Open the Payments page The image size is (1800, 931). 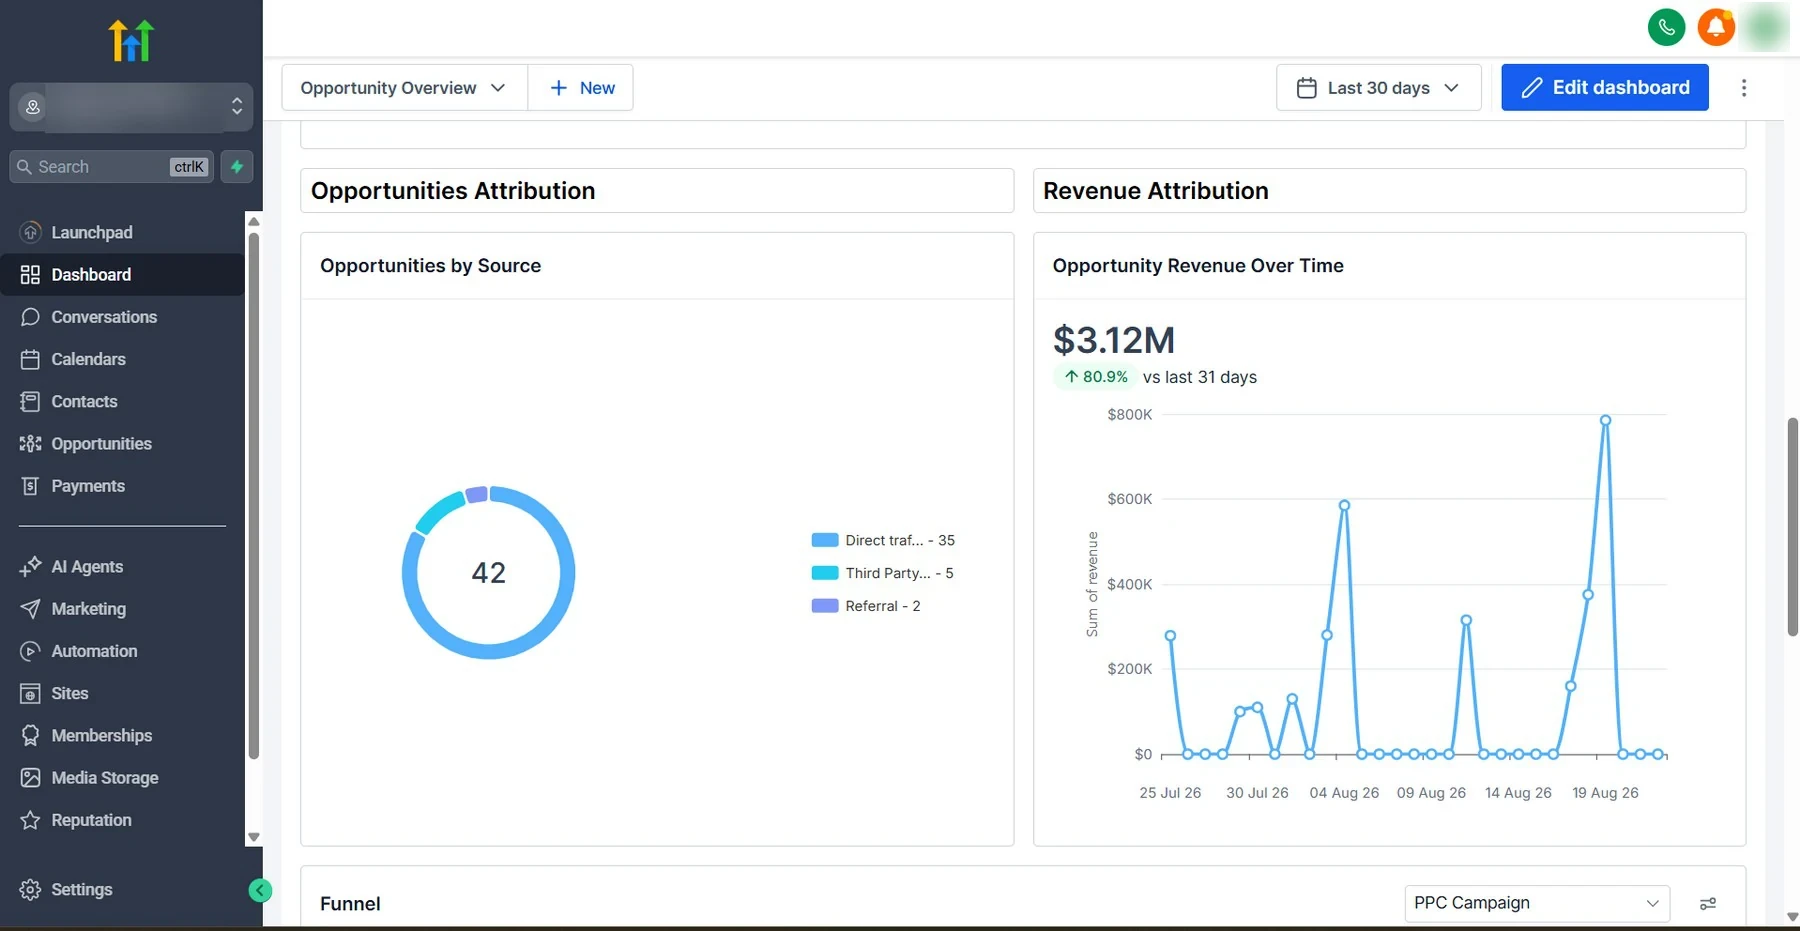122,486
